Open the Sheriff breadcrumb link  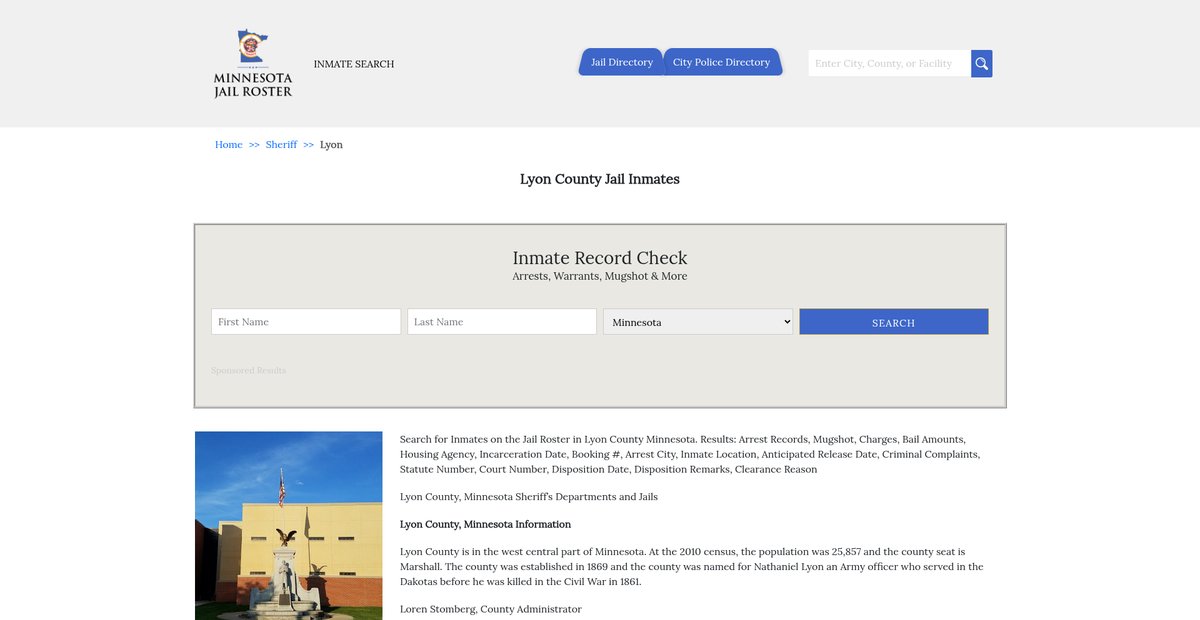click(x=281, y=145)
